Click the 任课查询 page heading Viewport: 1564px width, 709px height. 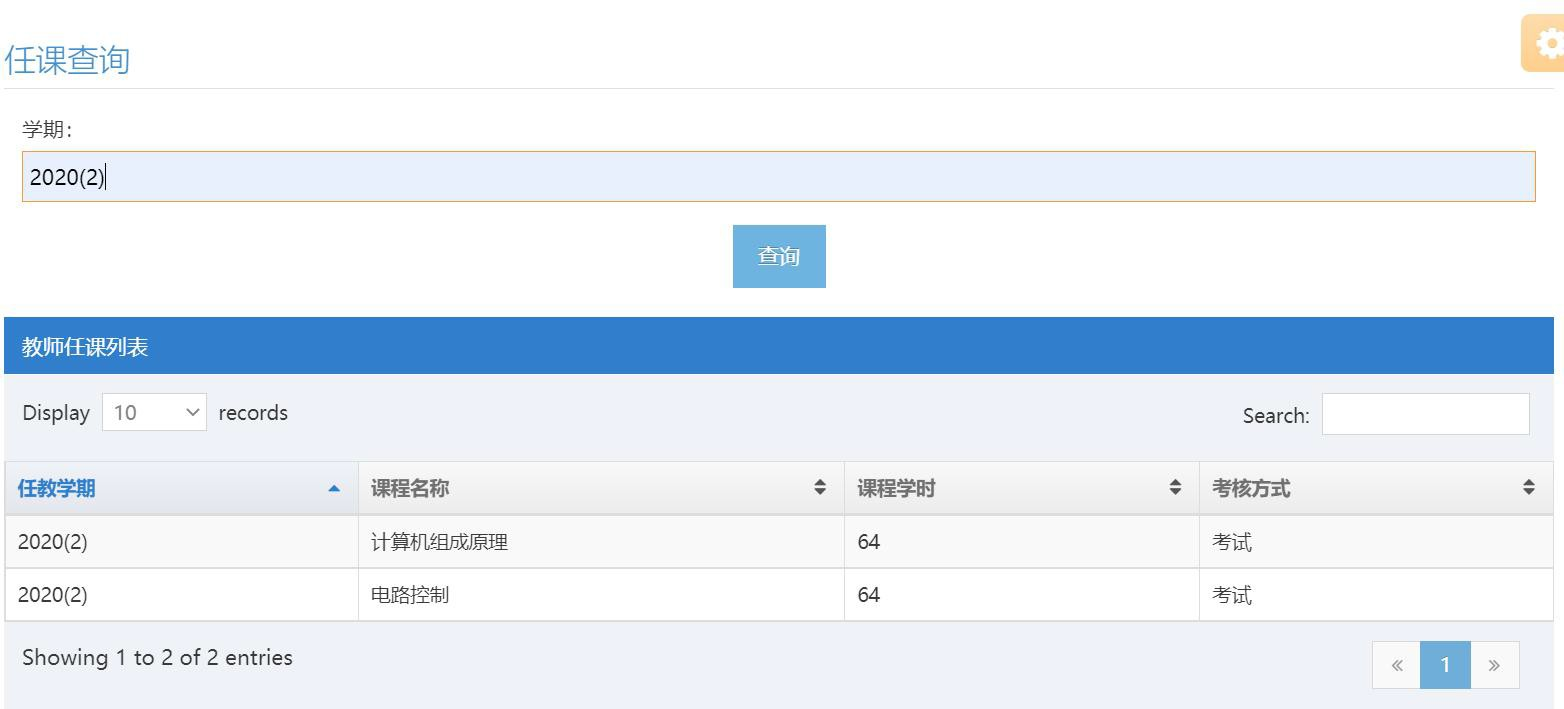(67, 60)
